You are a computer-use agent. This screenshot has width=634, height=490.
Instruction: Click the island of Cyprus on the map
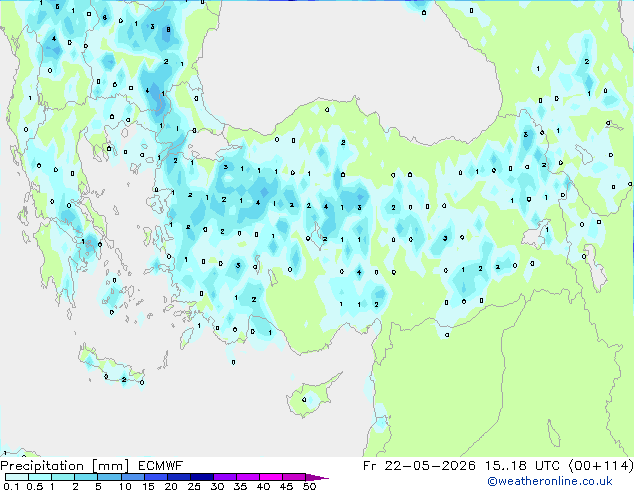click(311, 396)
